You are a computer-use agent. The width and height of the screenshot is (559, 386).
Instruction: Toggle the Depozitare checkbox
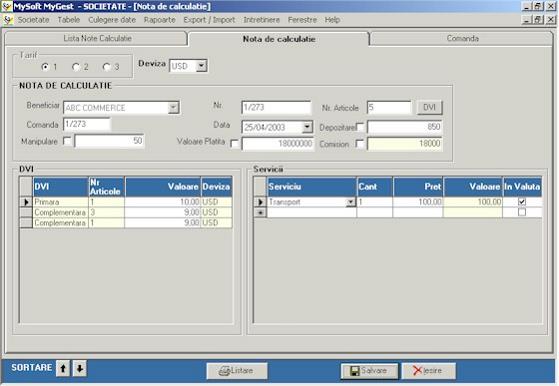click(x=360, y=127)
